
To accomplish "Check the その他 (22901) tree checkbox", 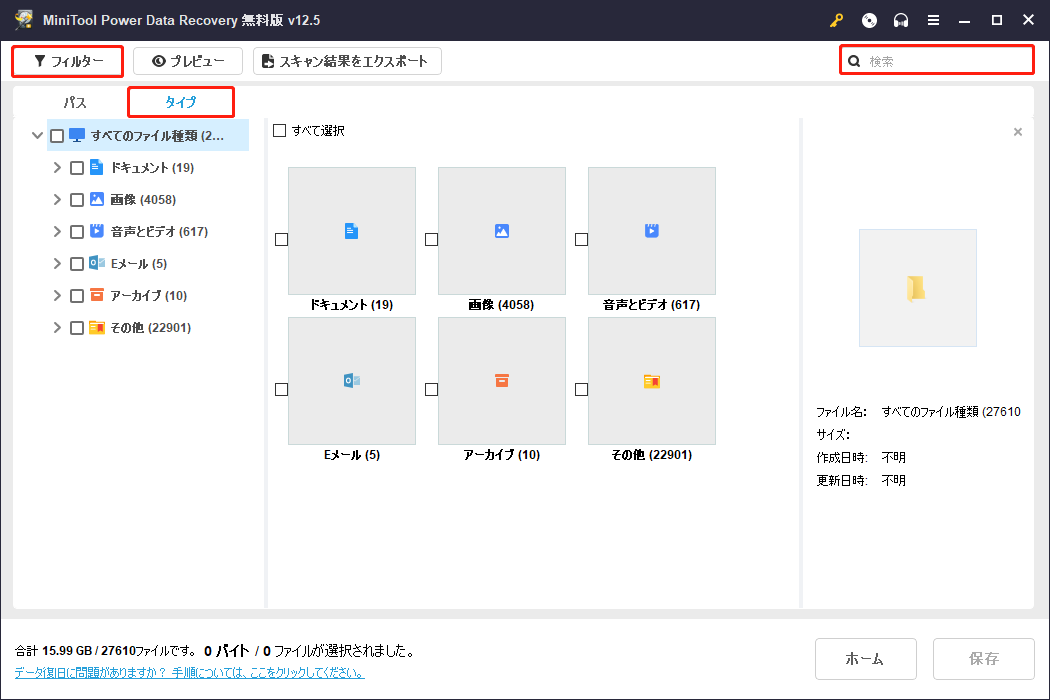I will (x=77, y=328).
